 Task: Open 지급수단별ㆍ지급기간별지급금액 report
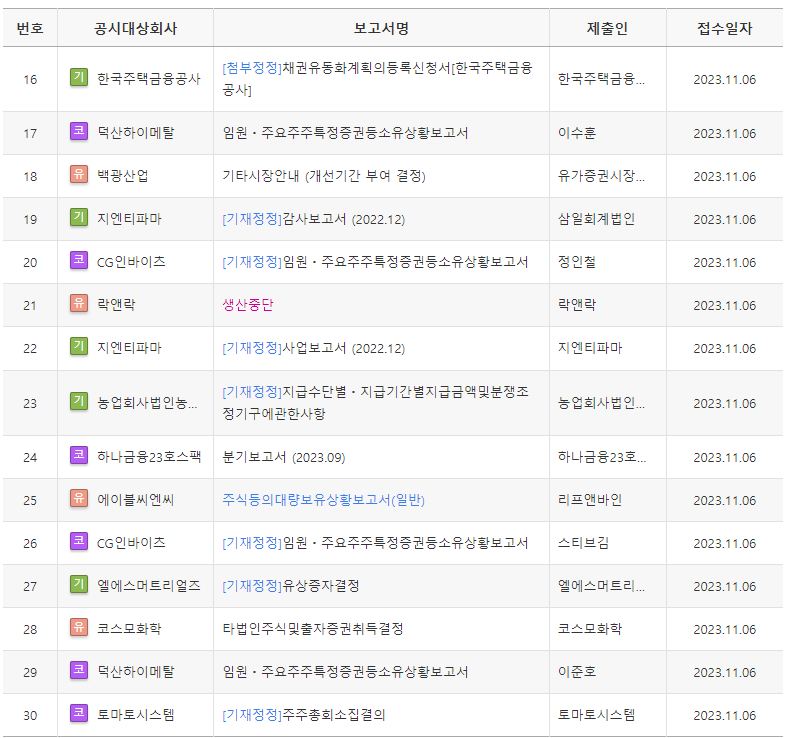tap(375, 403)
